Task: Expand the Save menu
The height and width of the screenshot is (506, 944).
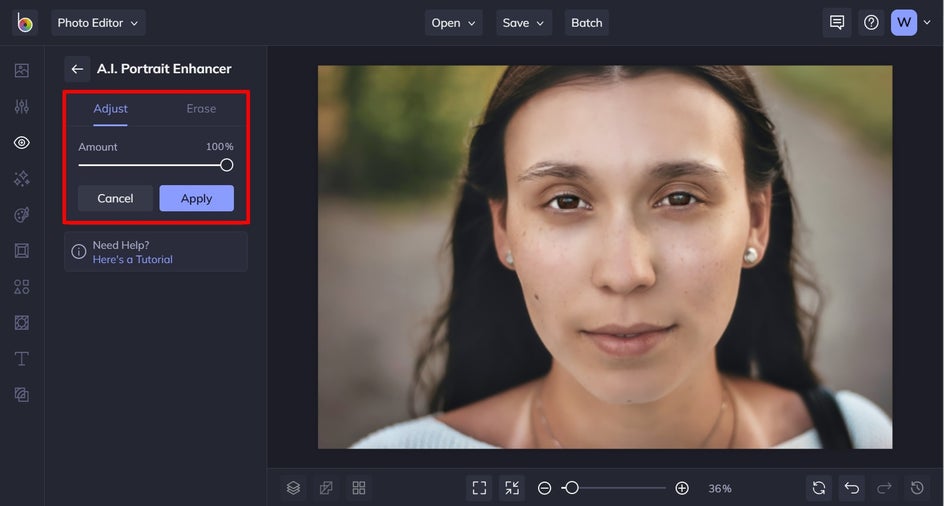Action: [x=524, y=23]
